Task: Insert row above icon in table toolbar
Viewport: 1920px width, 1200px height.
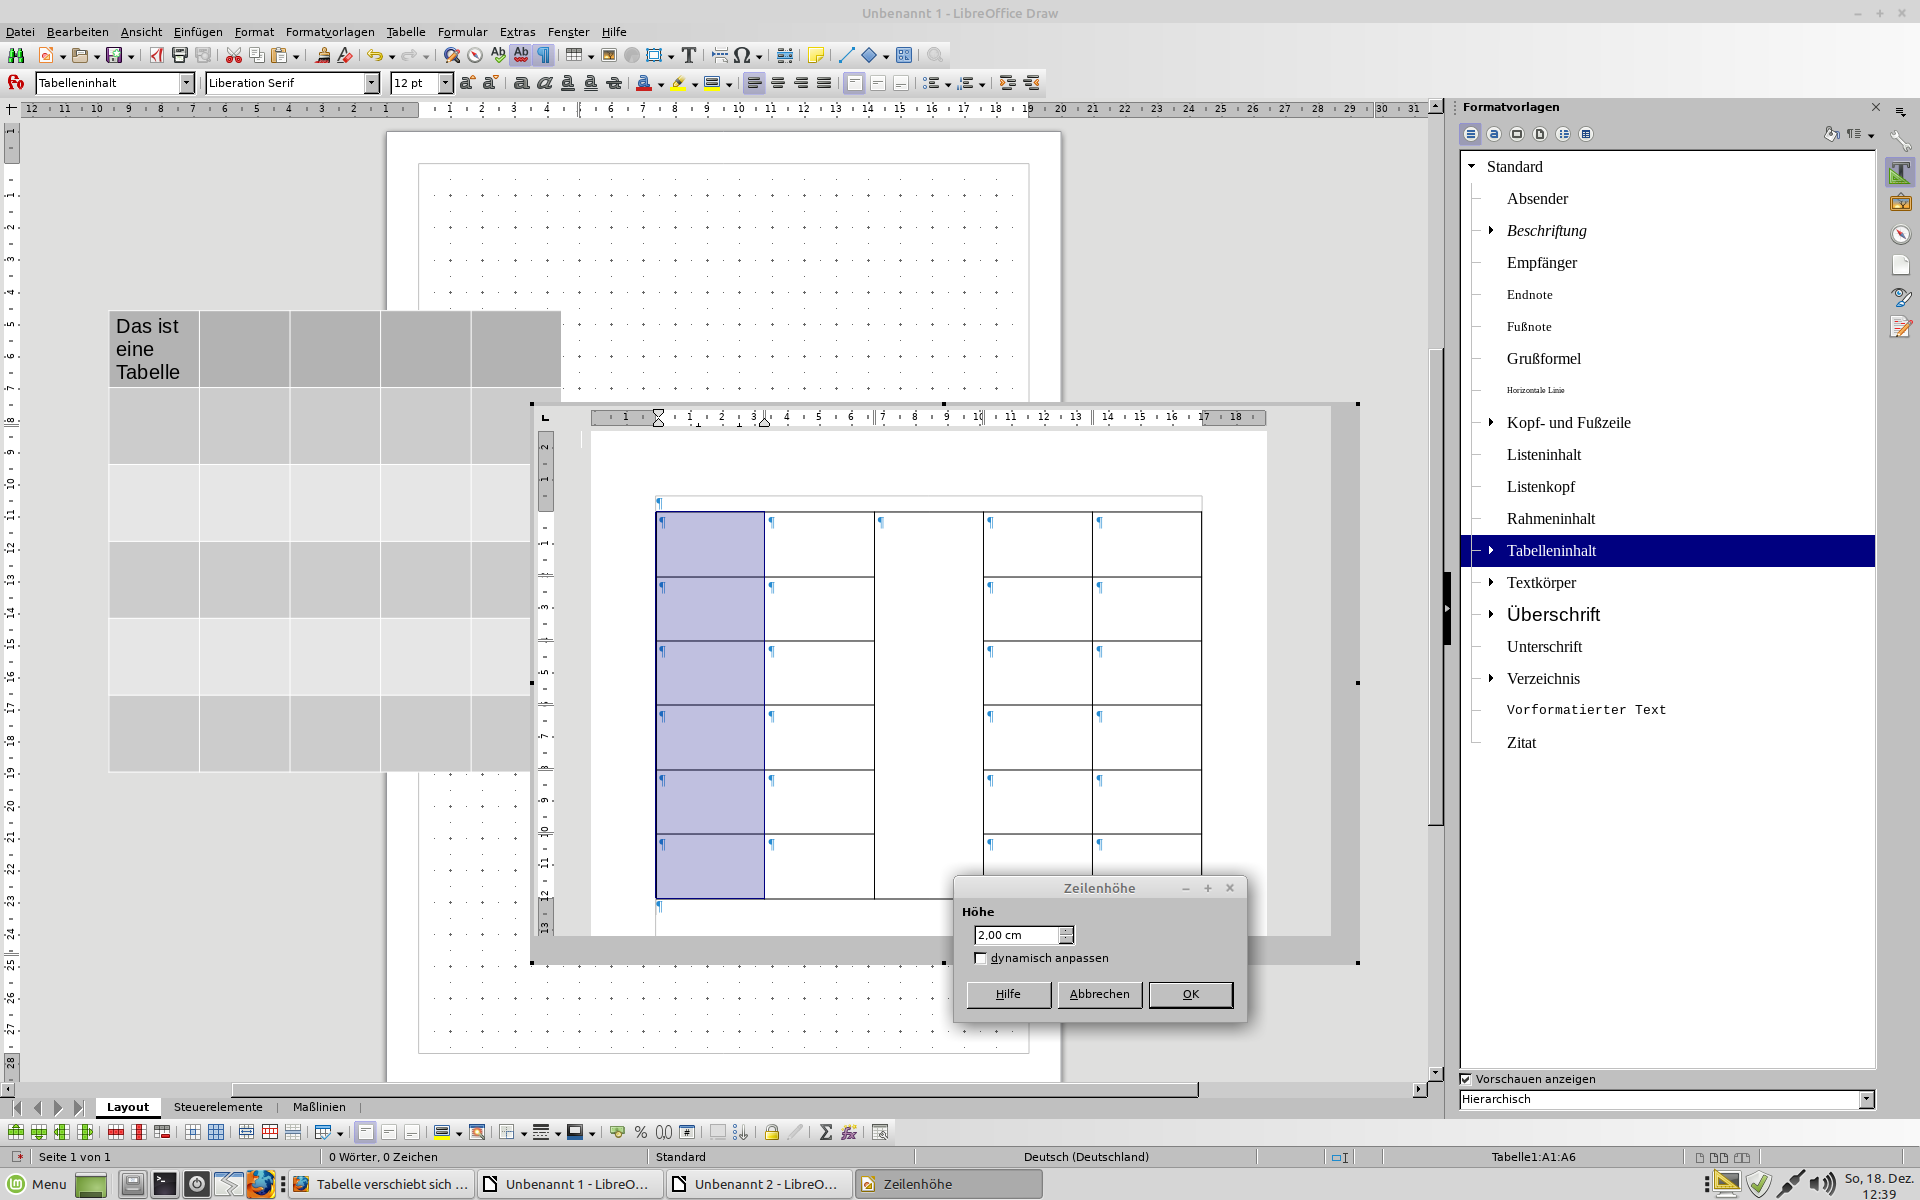Action: pyautogui.click(x=16, y=1132)
